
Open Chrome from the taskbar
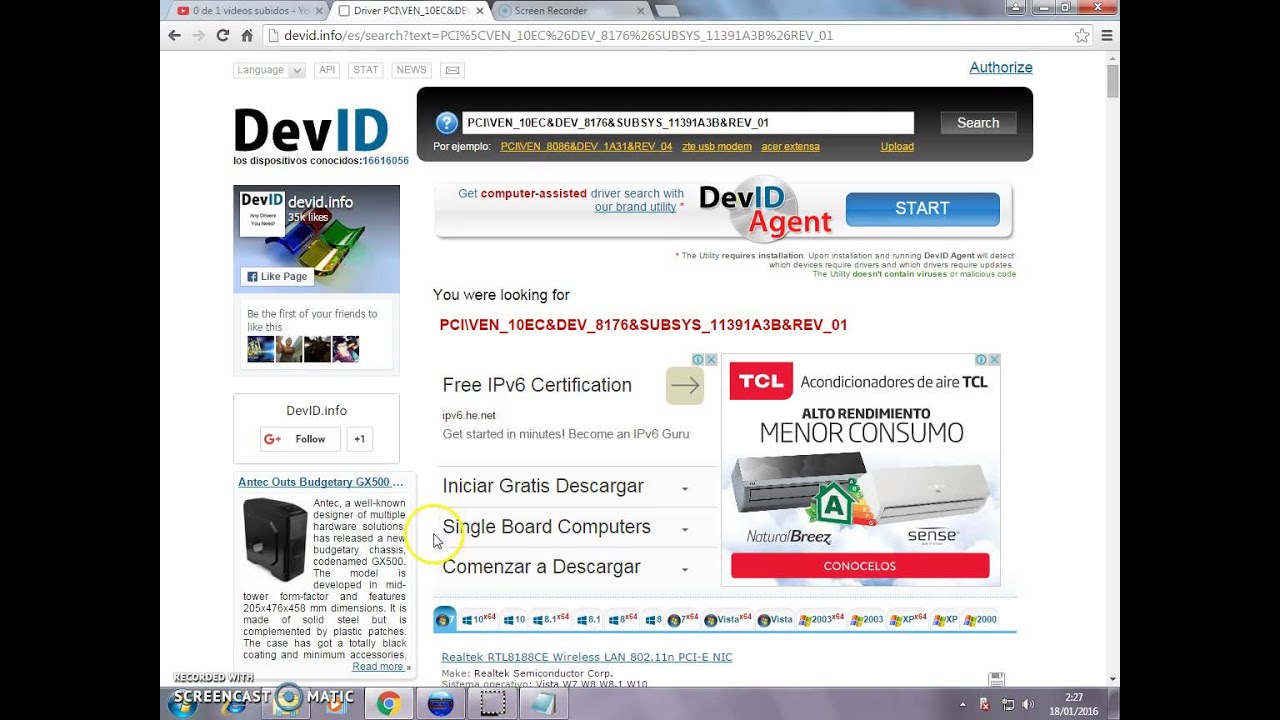click(x=388, y=704)
